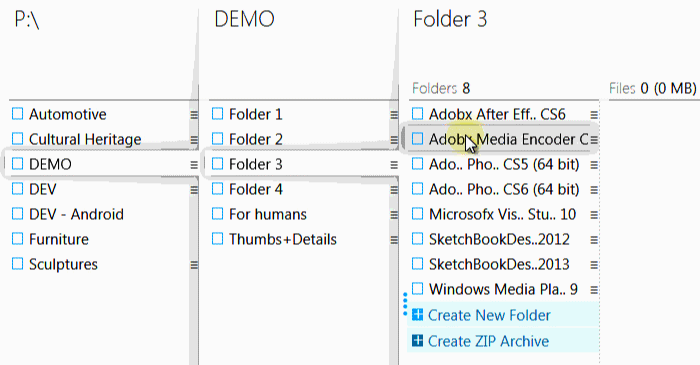This screenshot has width=700, height=365.
Task: Open the menu icon for Thumbs+Details
Action: (394, 240)
